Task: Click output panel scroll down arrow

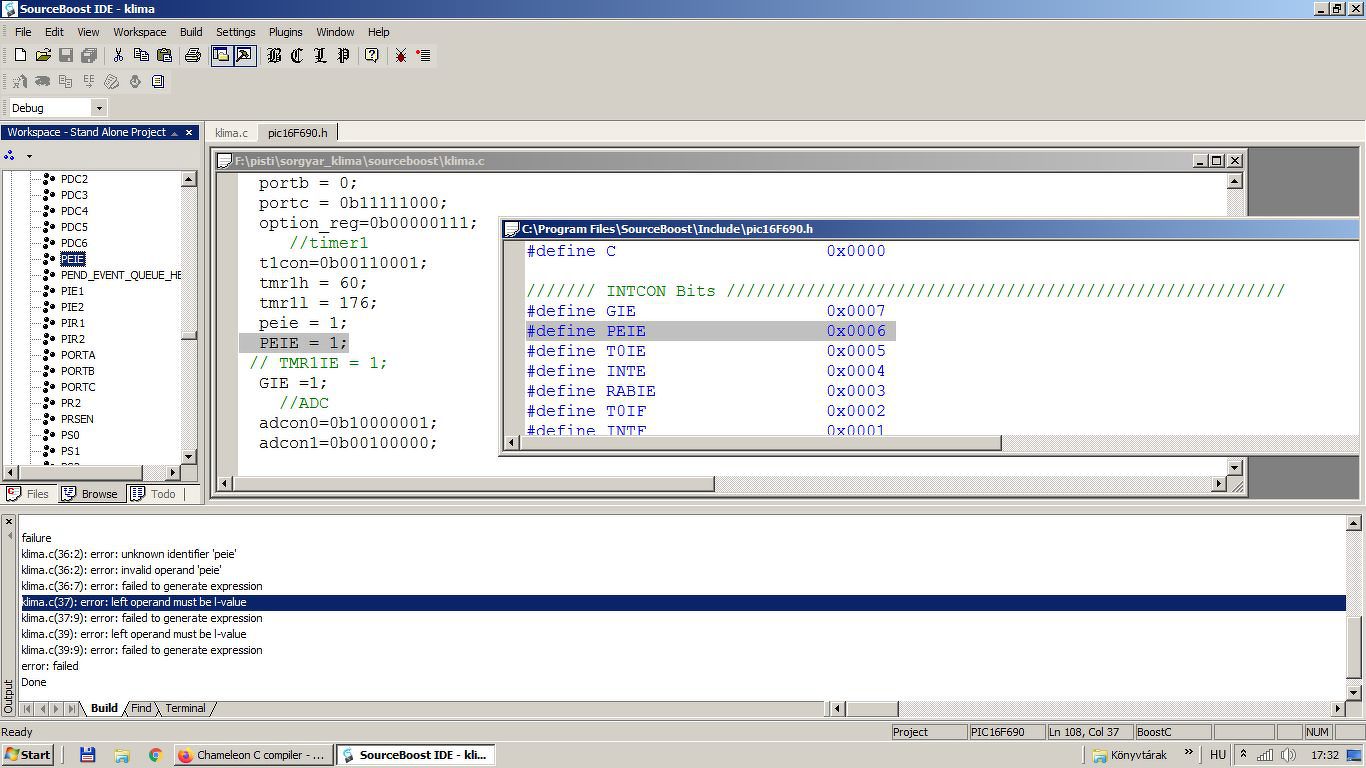Action: [1354, 692]
